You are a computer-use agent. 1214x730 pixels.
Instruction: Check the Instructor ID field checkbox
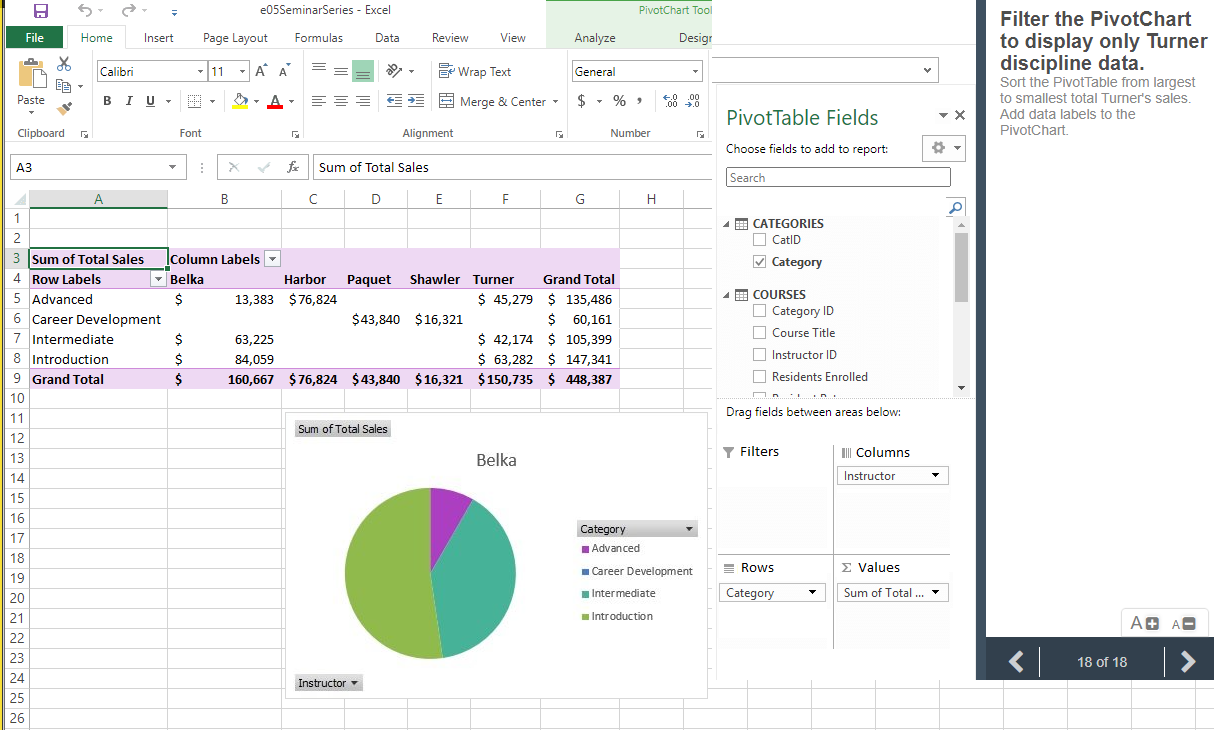point(759,354)
